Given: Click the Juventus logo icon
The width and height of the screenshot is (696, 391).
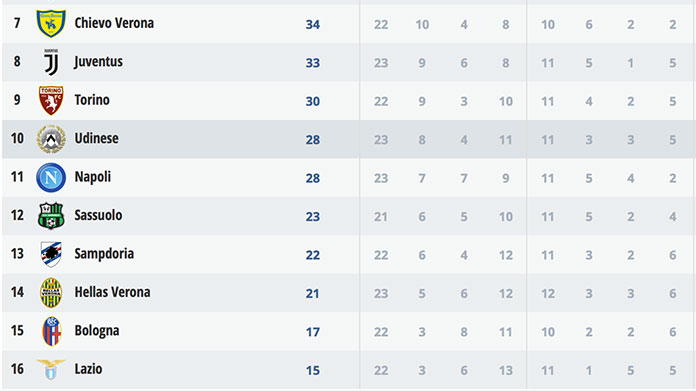Looking at the screenshot, I should [51, 62].
